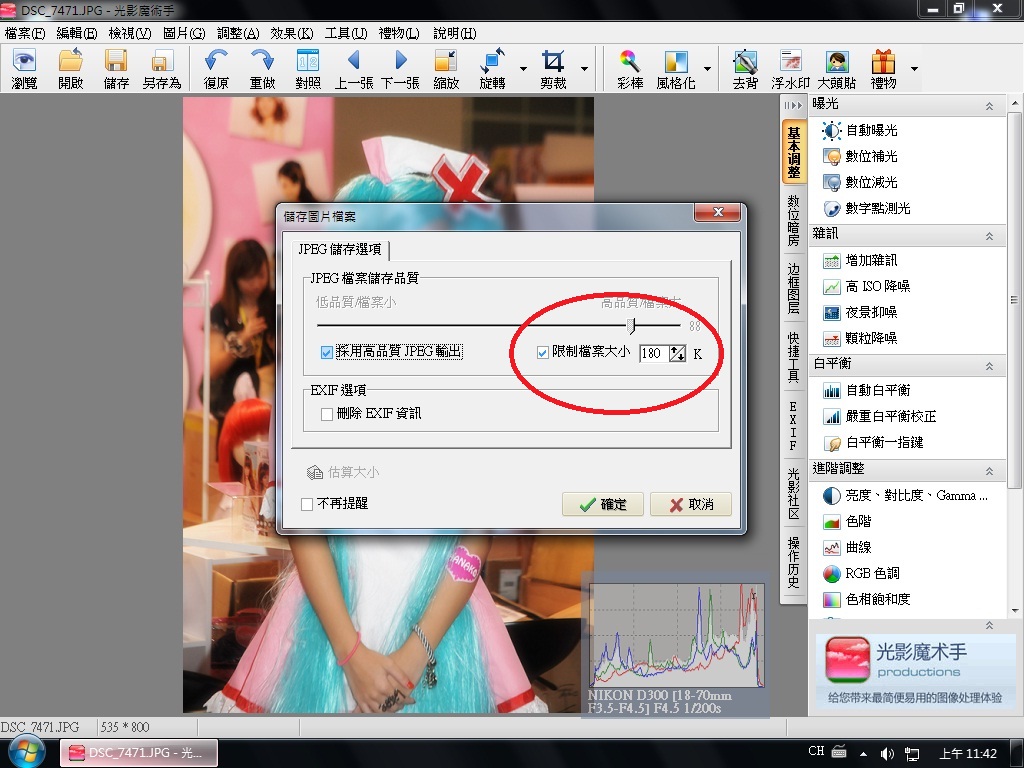Viewport: 1024px width, 768px height.
Task: Click the file size limit input field
Action: (653, 353)
